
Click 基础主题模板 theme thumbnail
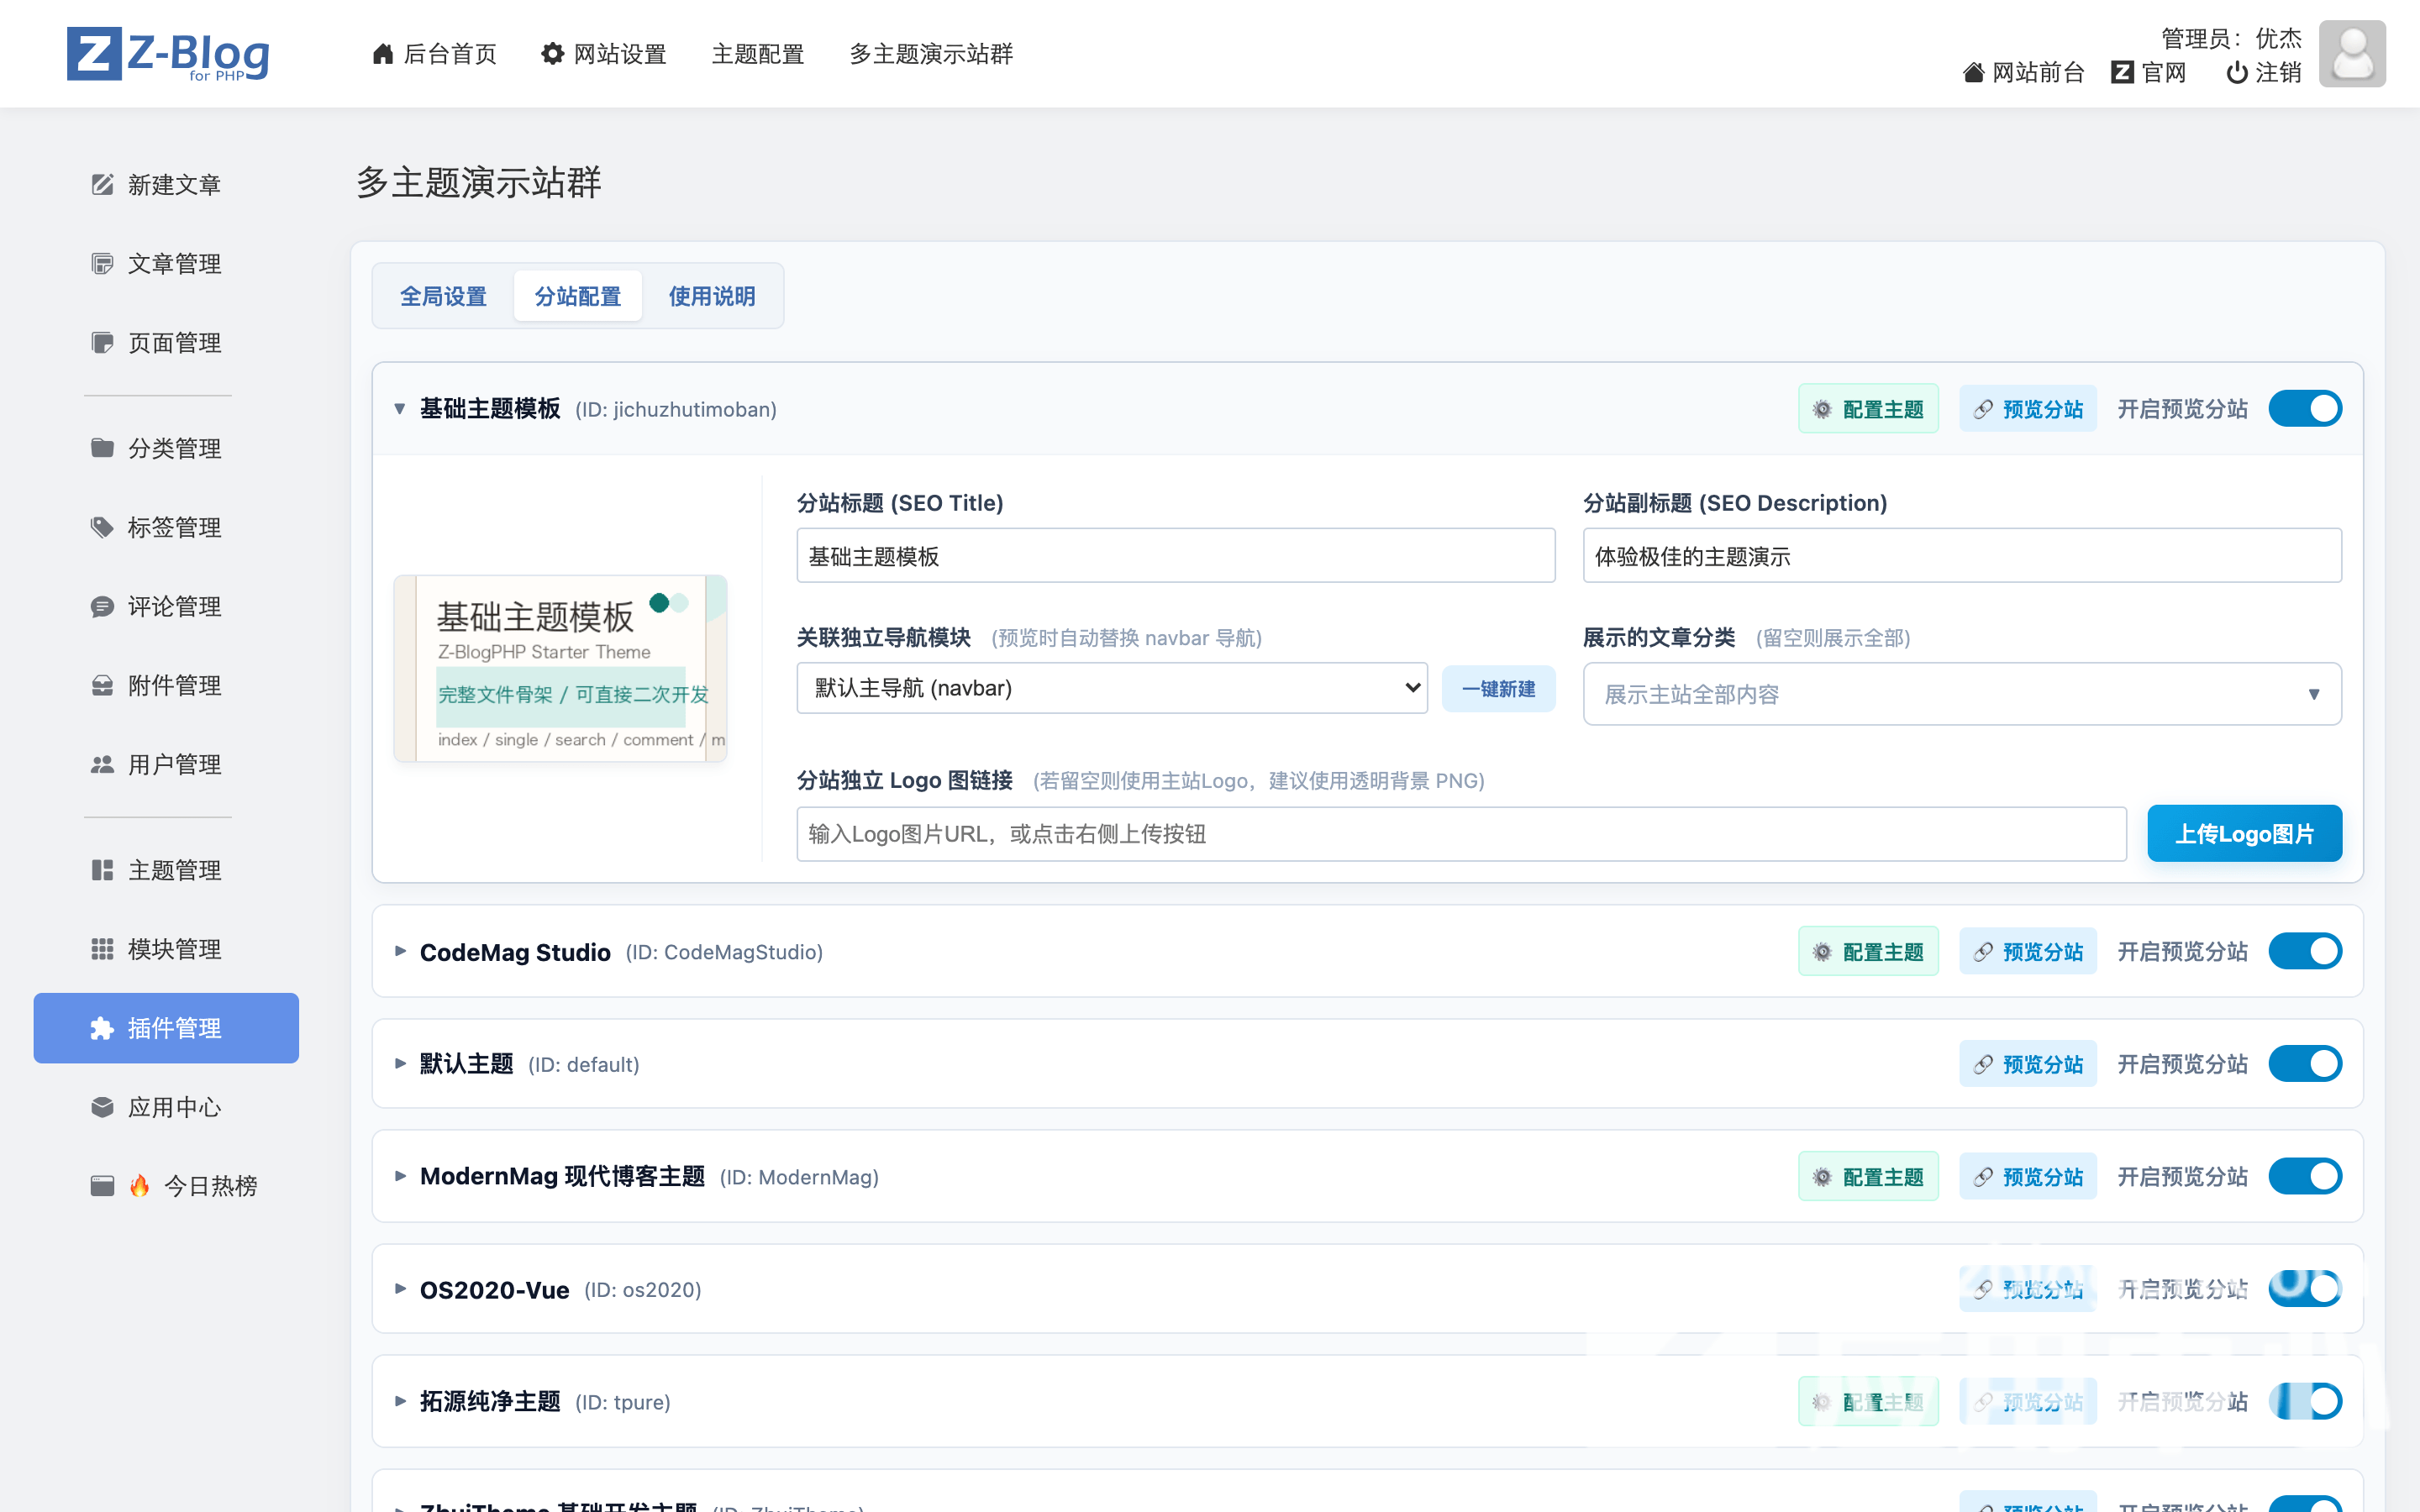tap(560, 669)
